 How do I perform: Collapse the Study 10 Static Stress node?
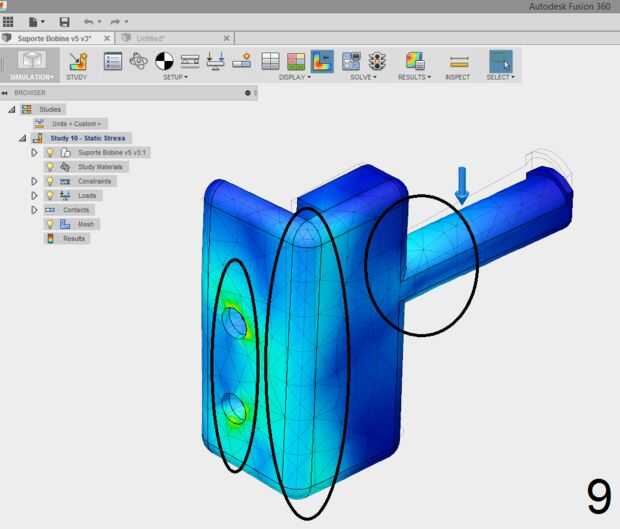coord(23,138)
